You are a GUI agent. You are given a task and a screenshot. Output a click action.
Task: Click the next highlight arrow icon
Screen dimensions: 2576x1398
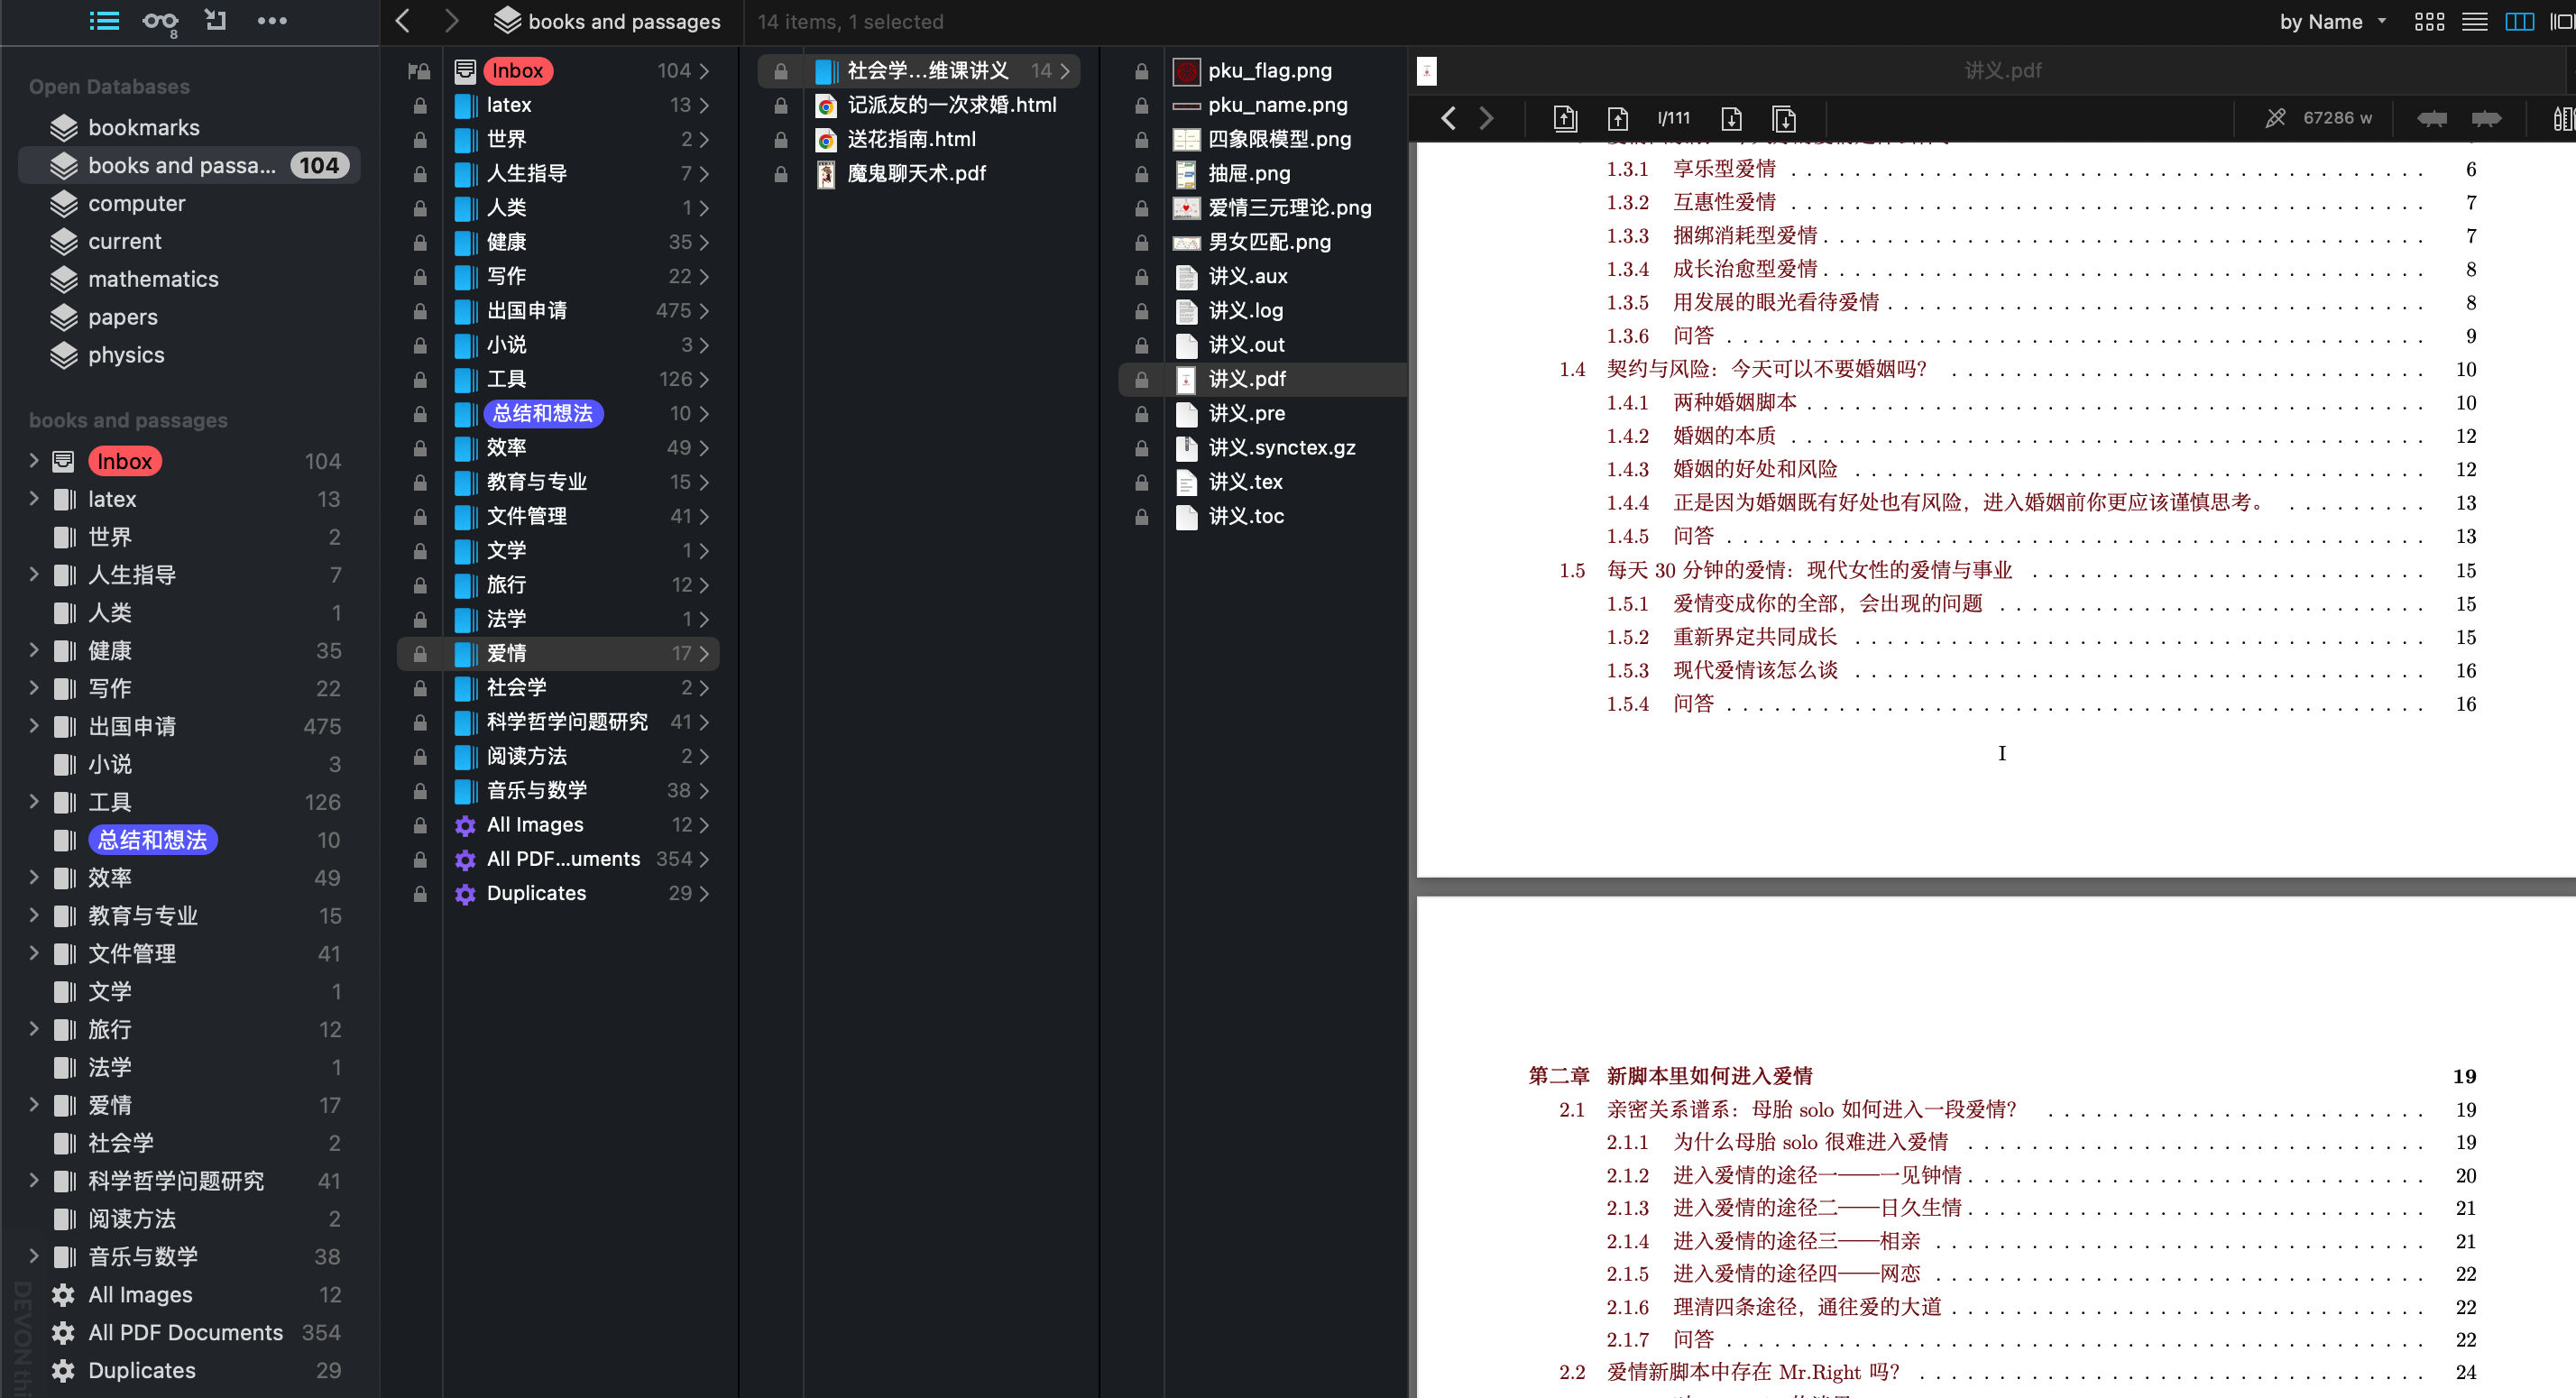[2486, 118]
